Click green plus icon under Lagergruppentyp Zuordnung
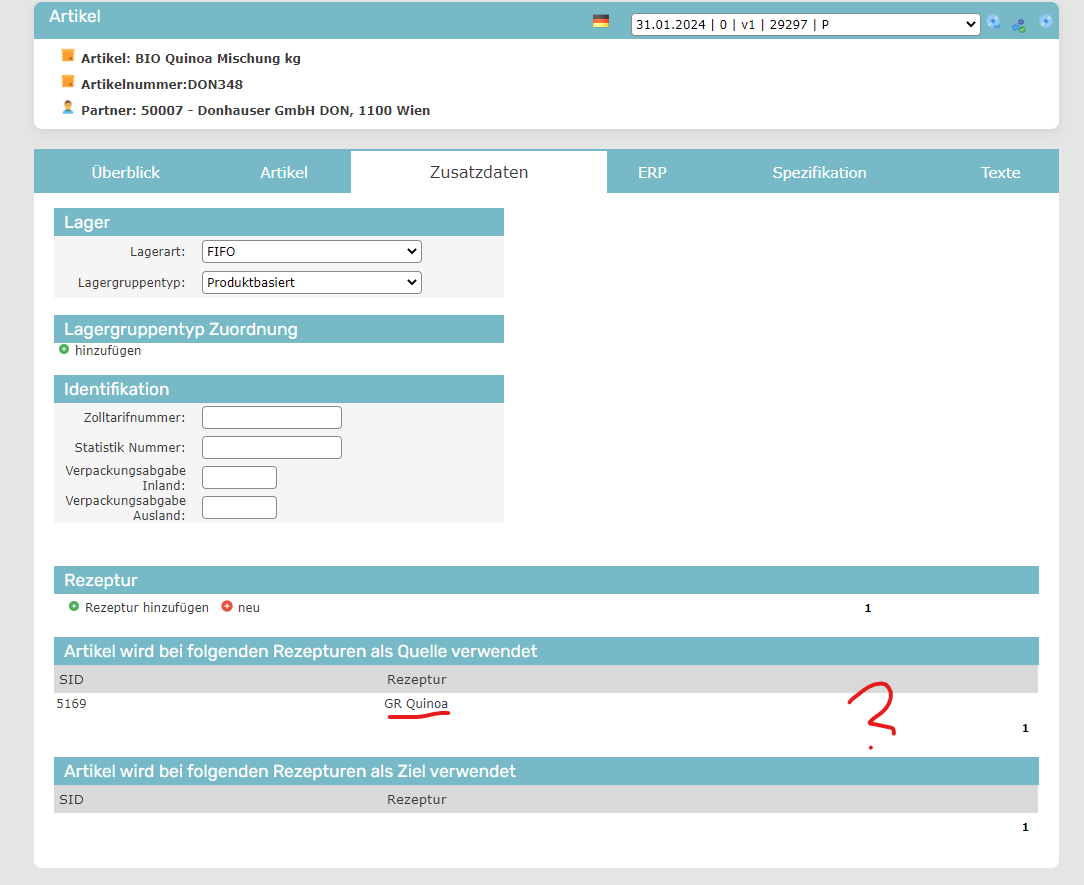The height and width of the screenshot is (885, 1084). (64, 350)
